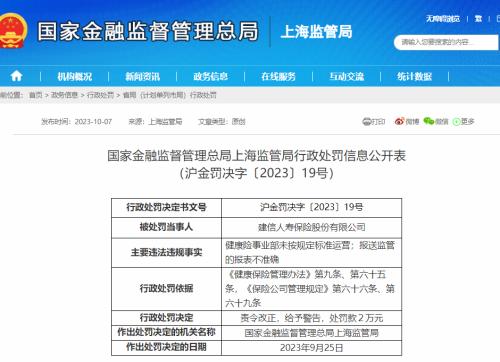Click source 上海监管局 in article meta
The image size is (500, 362).
[x=165, y=122]
